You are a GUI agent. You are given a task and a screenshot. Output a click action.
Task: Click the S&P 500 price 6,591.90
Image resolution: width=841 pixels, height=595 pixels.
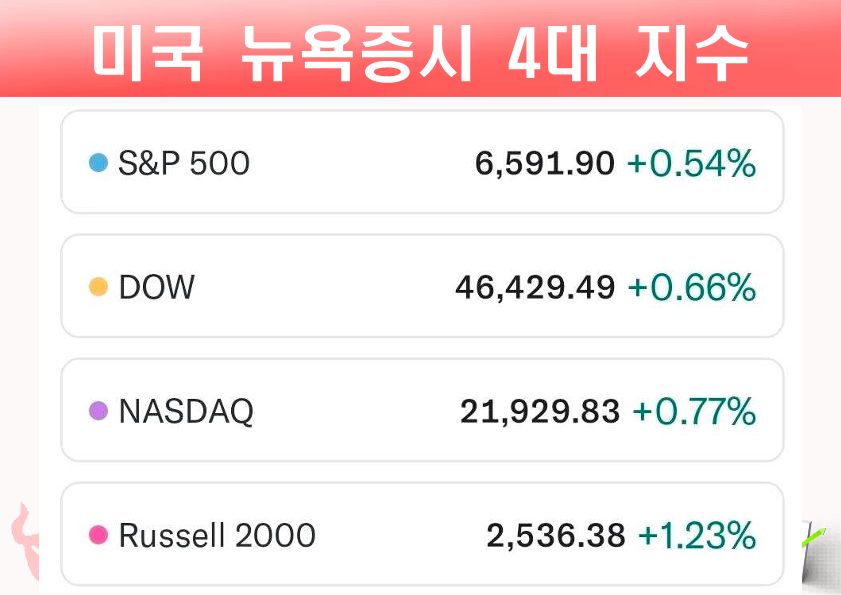544,163
